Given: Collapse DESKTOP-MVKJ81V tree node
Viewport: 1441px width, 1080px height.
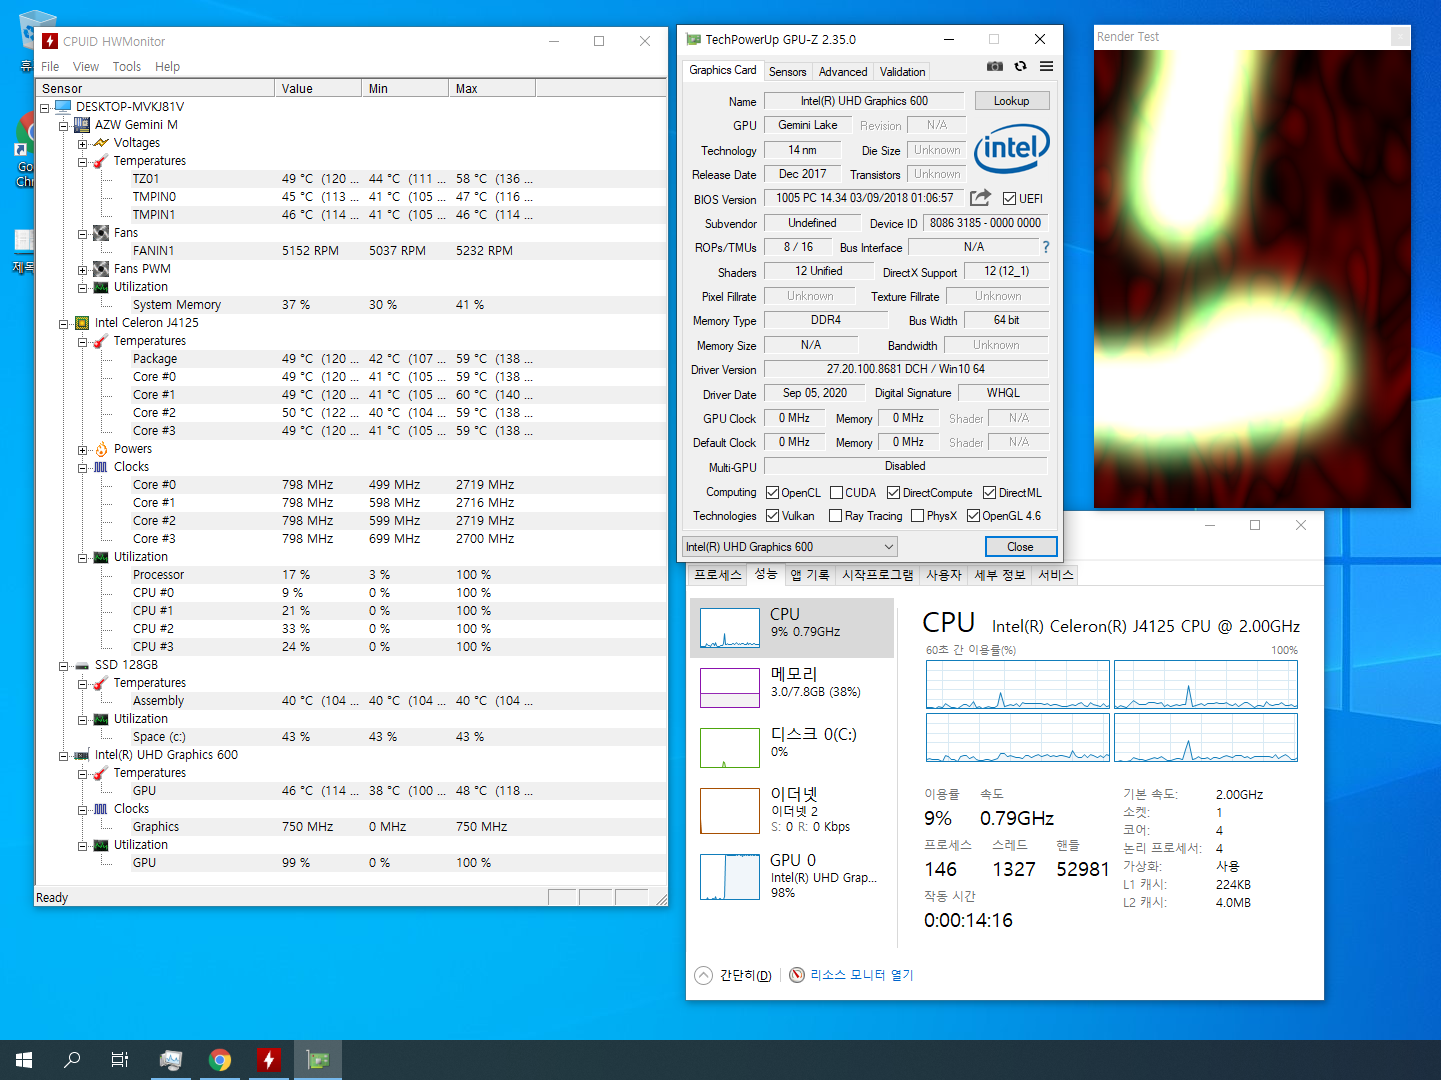Looking at the screenshot, I should [45, 107].
